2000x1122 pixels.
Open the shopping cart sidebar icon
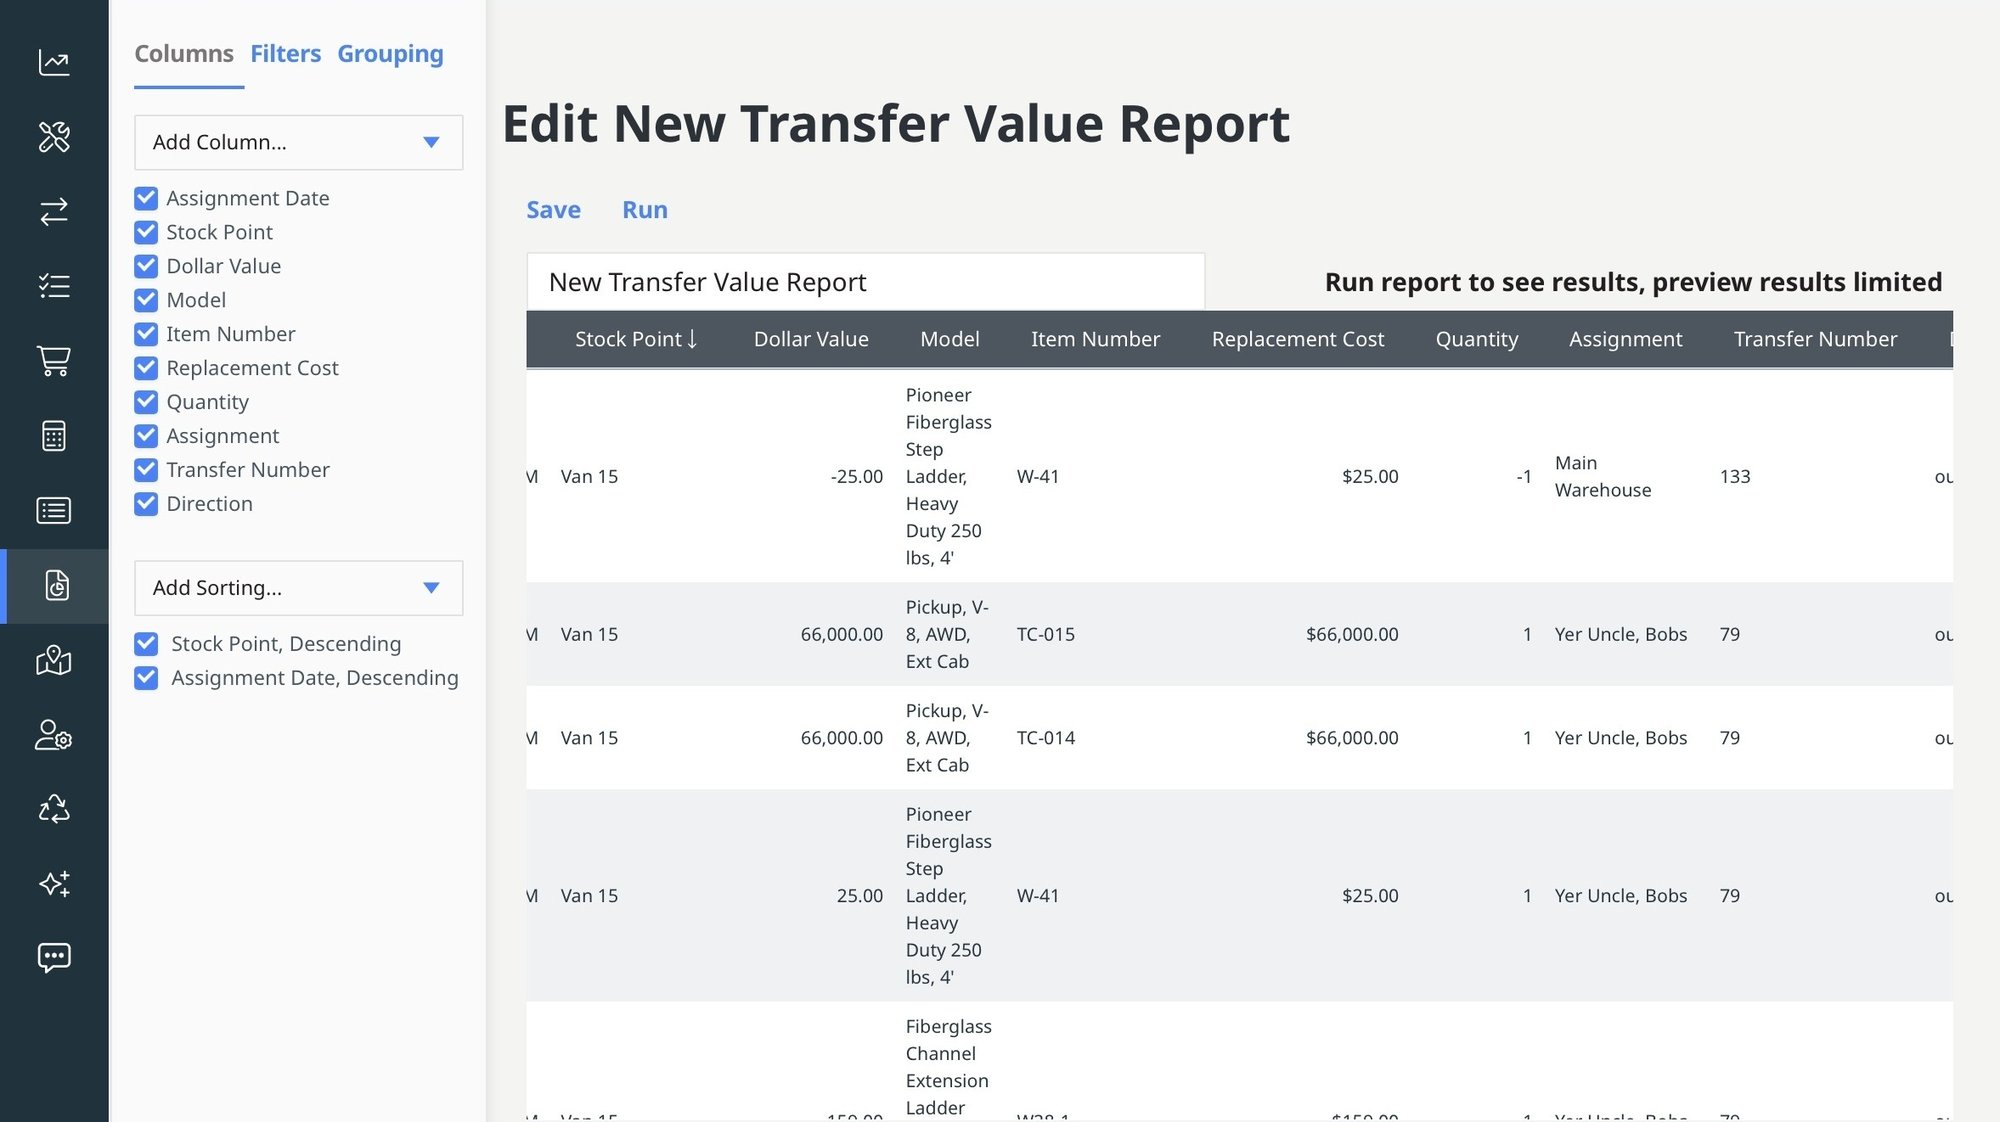[54, 361]
